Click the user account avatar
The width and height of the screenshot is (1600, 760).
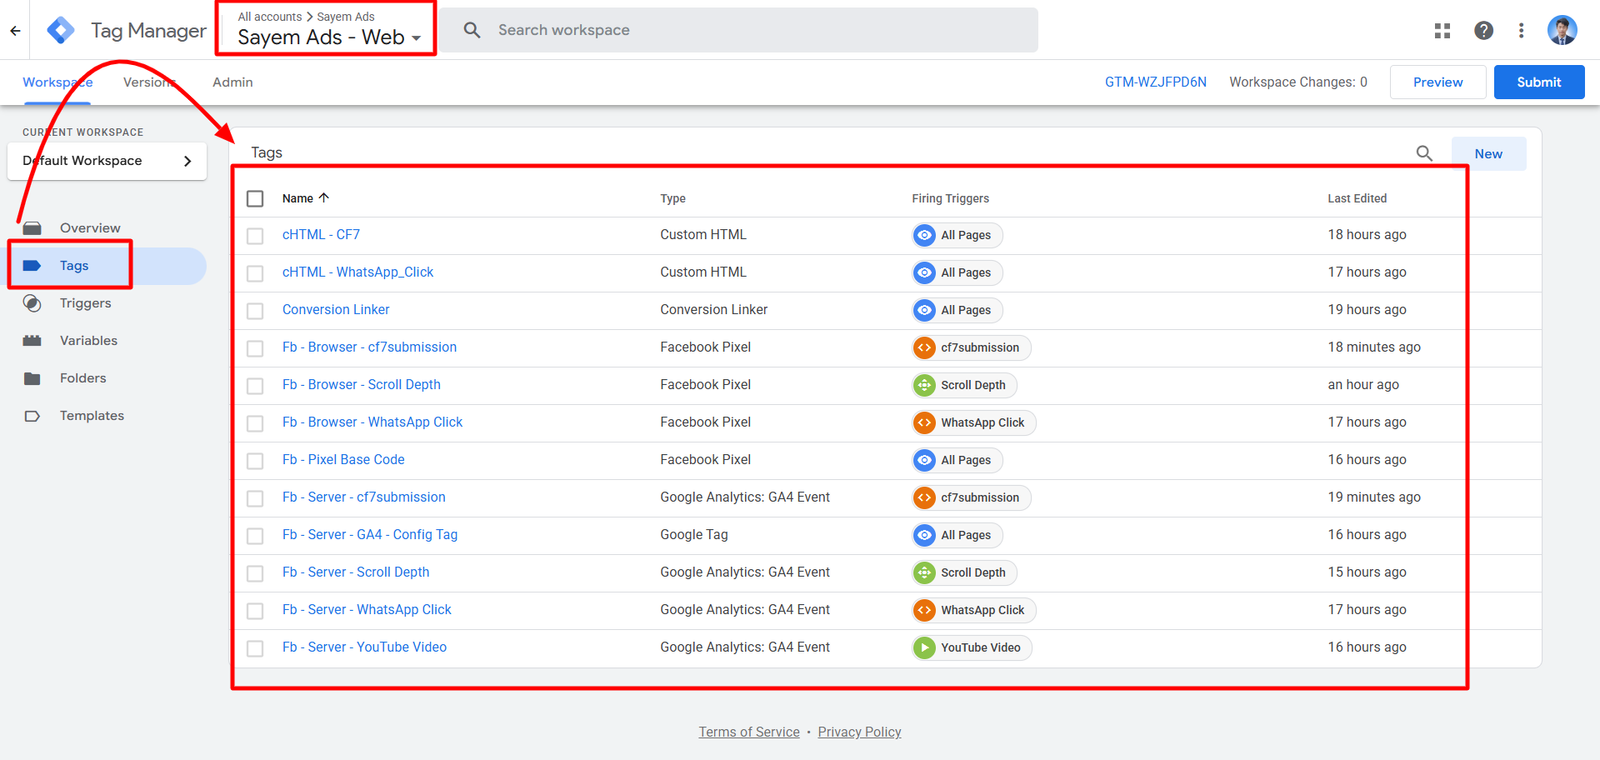pos(1561,30)
